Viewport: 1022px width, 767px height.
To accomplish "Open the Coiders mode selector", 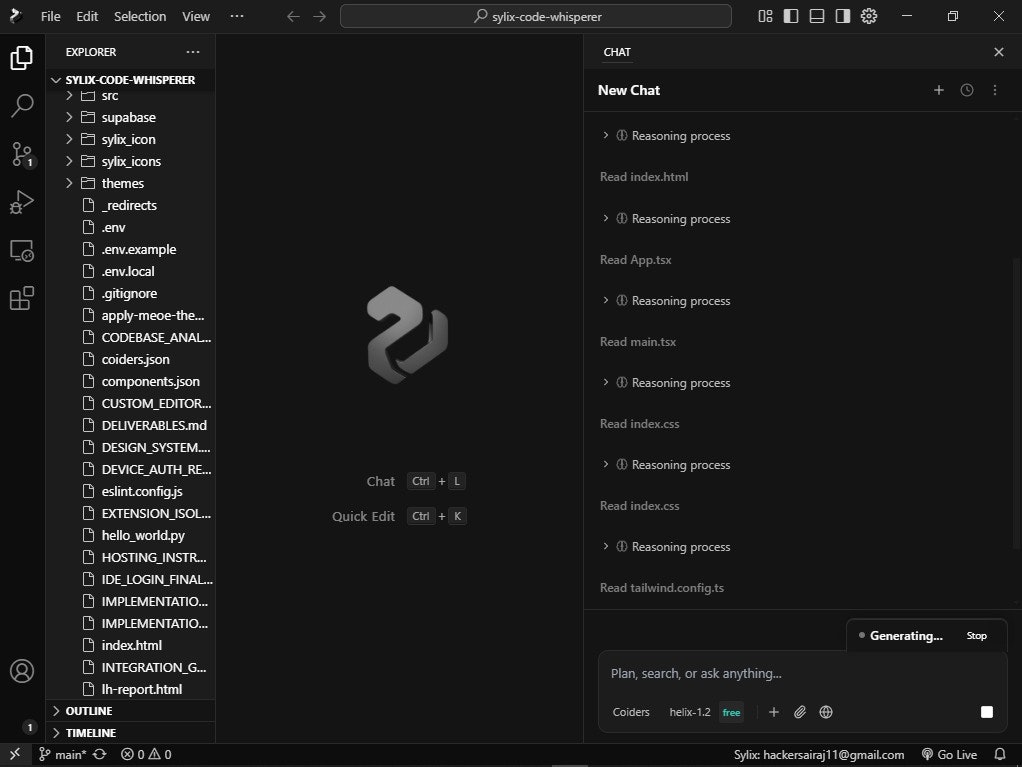I will pos(631,712).
